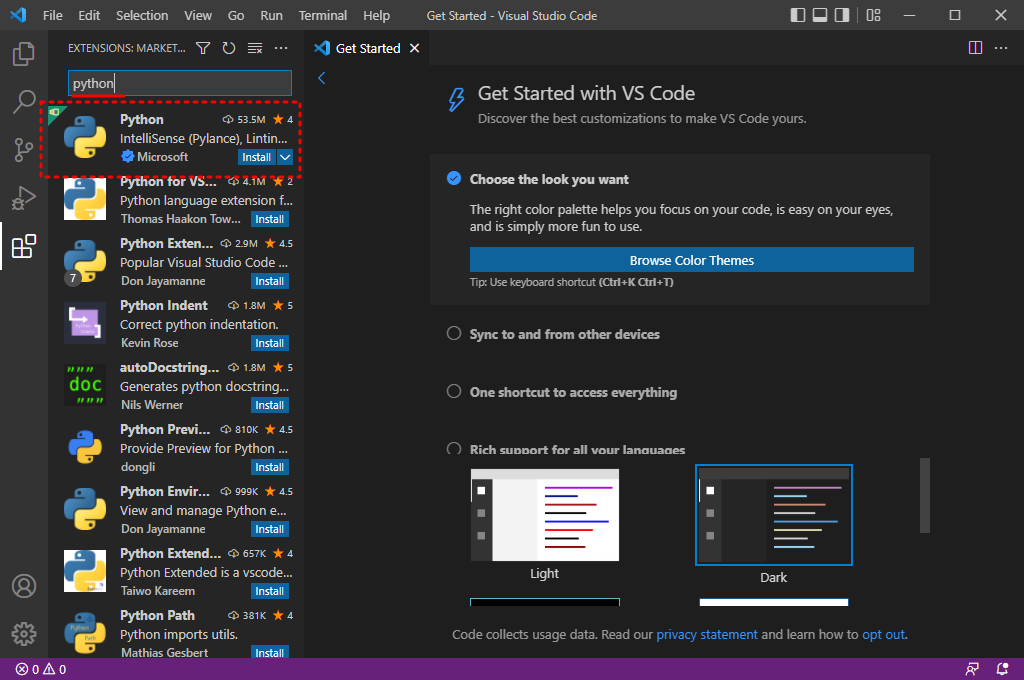This screenshot has width=1024, height=680.
Task: Click the Get Started page scrollbar
Action: (924, 495)
